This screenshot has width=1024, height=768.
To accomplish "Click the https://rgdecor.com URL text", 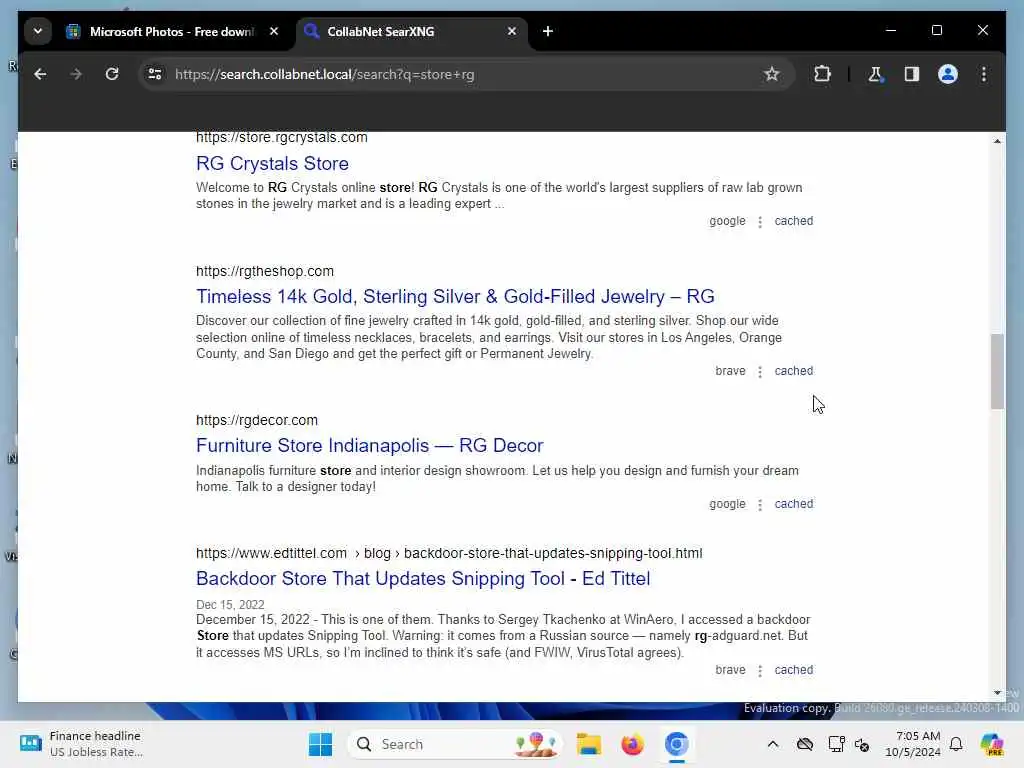I will pos(257,420).
